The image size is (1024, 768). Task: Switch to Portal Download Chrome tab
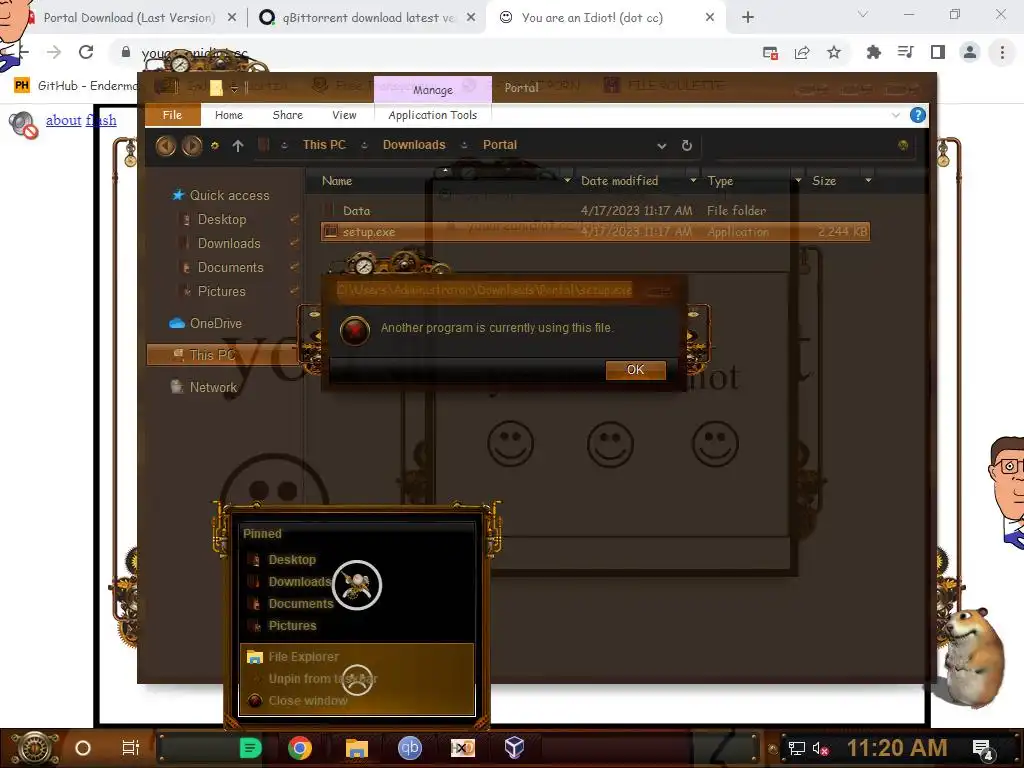(x=128, y=18)
